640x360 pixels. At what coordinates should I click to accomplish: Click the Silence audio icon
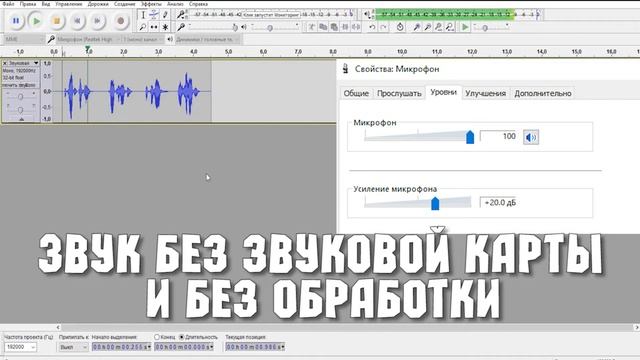(x=356, y=27)
